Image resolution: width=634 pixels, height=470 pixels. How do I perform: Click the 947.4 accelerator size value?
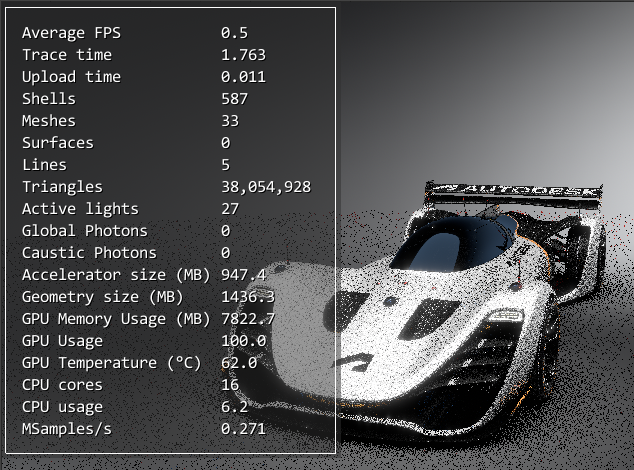243,275
